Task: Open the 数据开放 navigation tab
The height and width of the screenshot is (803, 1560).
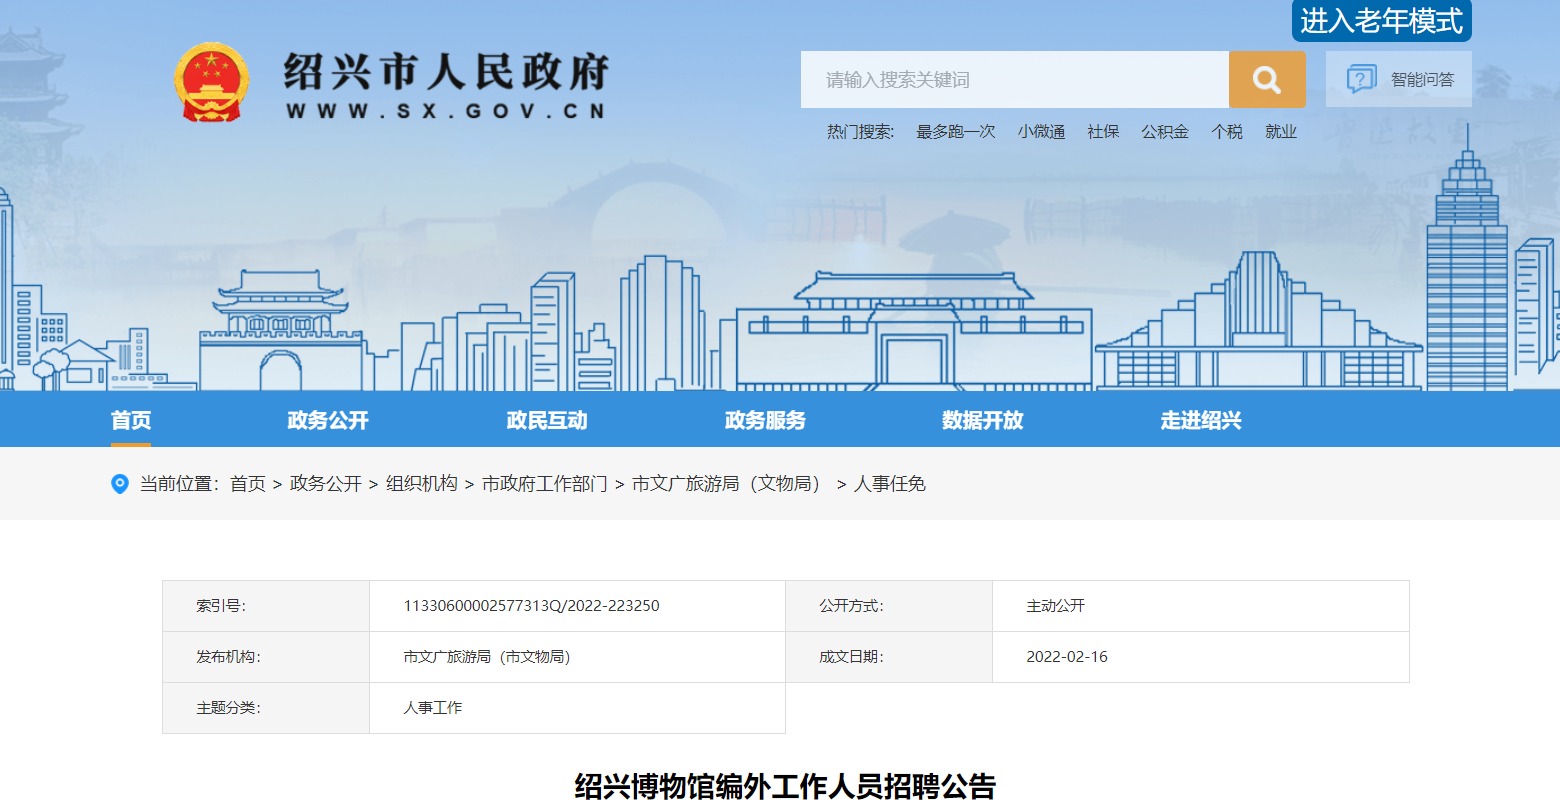Action: pyautogui.click(x=982, y=420)
